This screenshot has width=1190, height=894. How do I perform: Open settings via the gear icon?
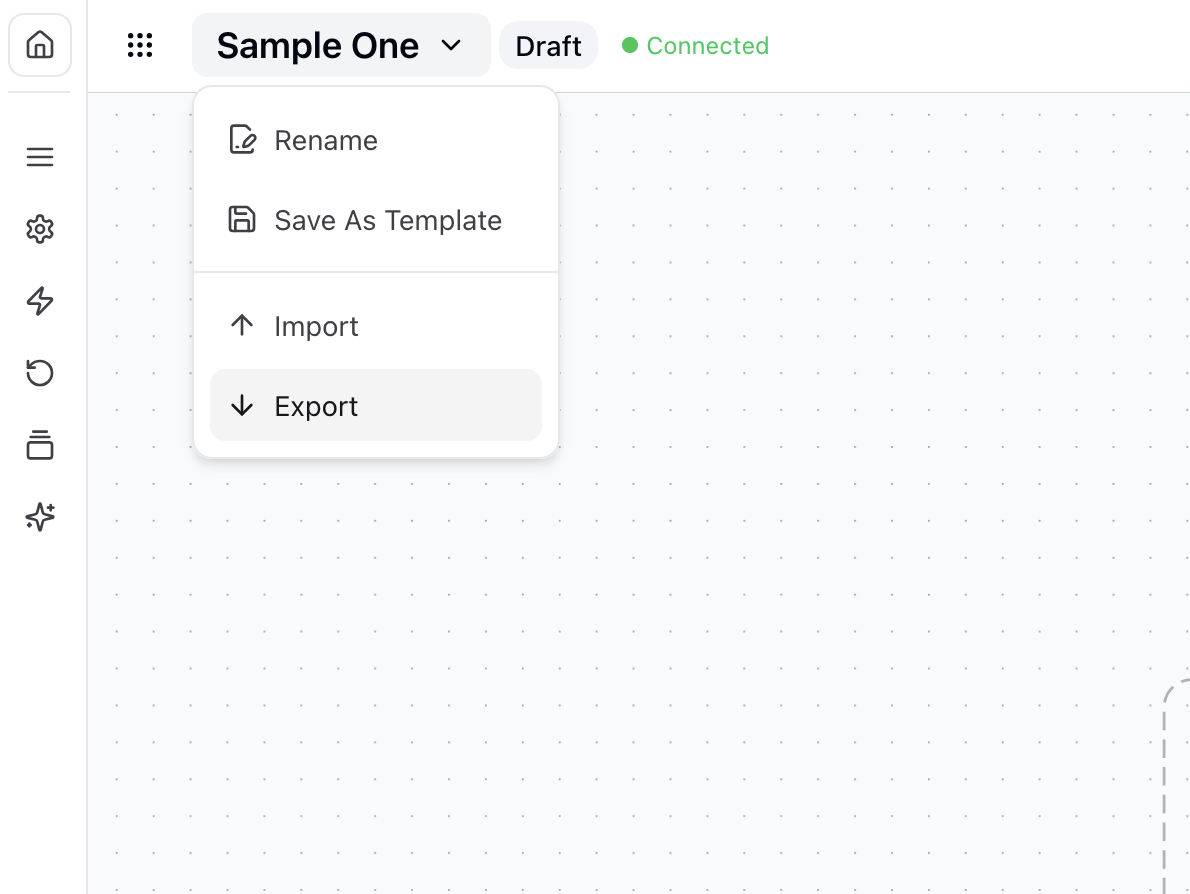point(40,230)
